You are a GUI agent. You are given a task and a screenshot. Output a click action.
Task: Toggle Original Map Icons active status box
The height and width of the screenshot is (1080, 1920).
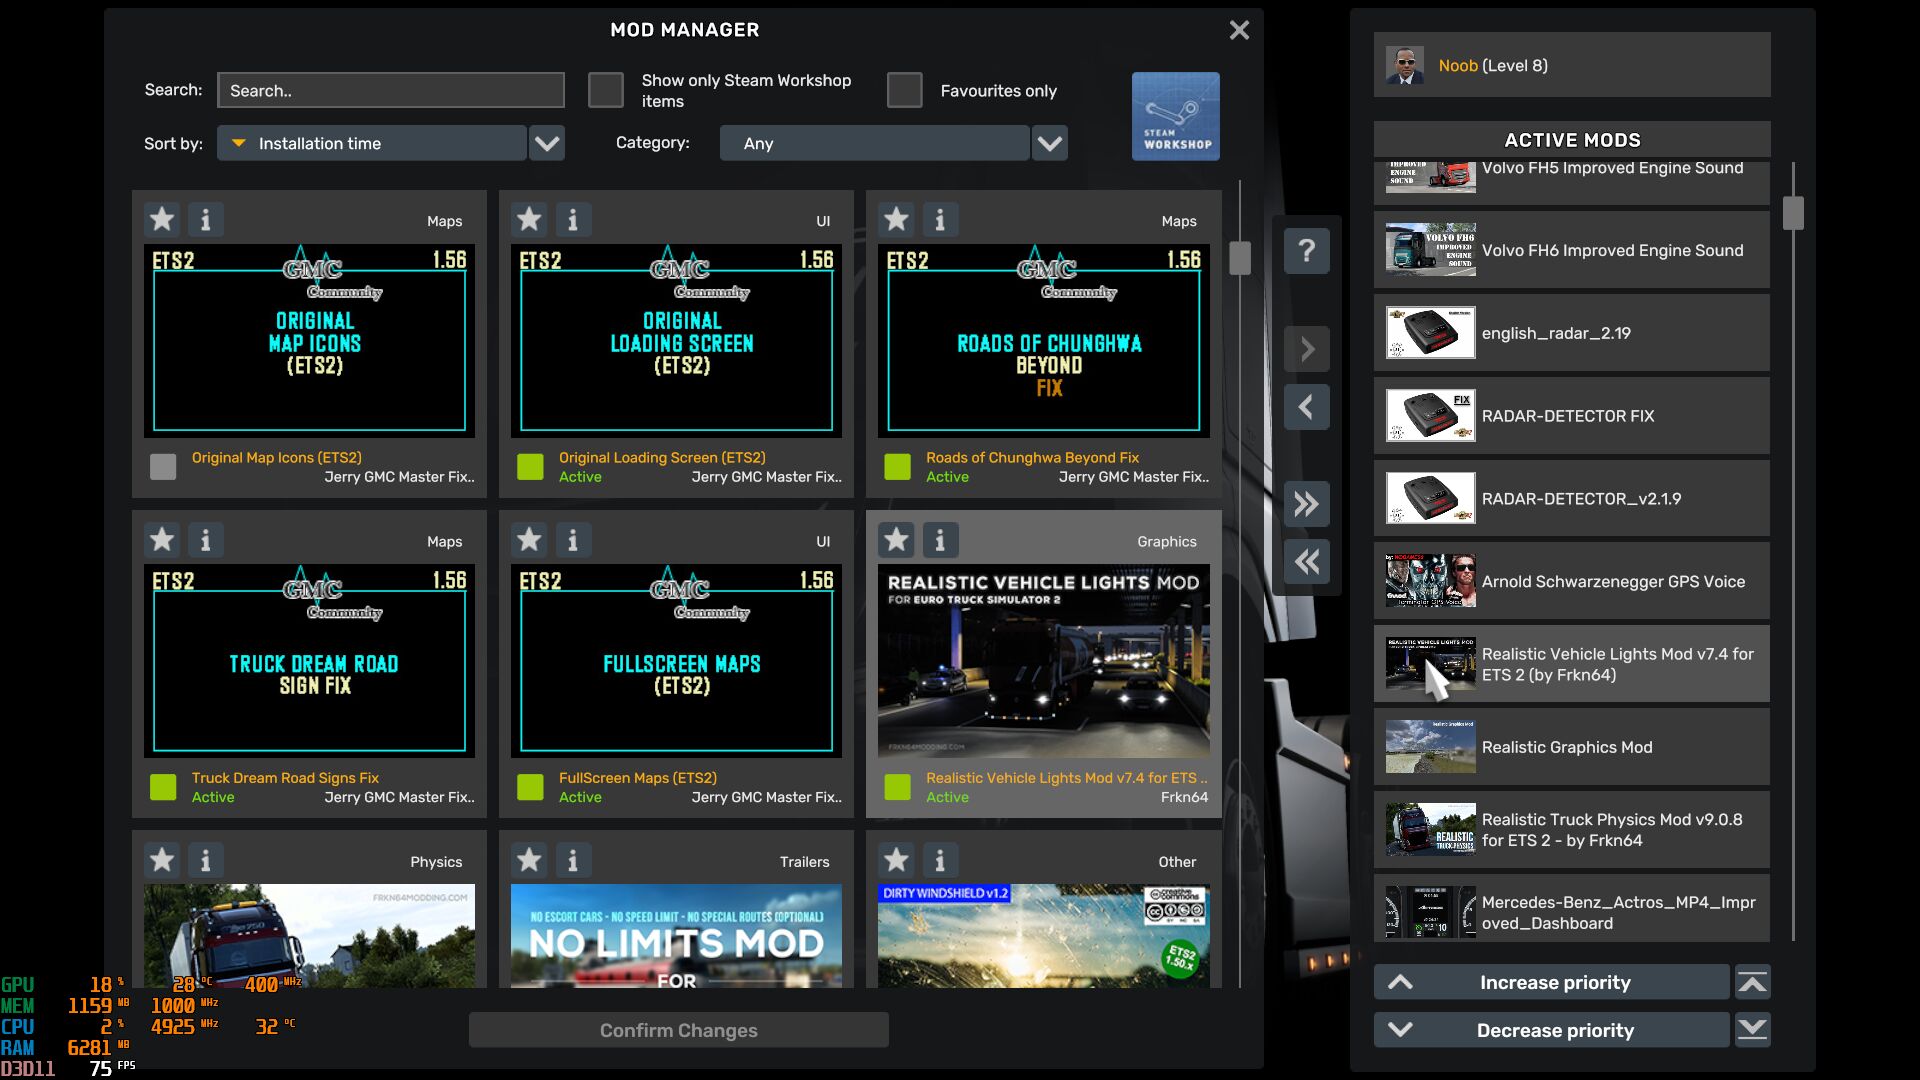pos(163,466)
